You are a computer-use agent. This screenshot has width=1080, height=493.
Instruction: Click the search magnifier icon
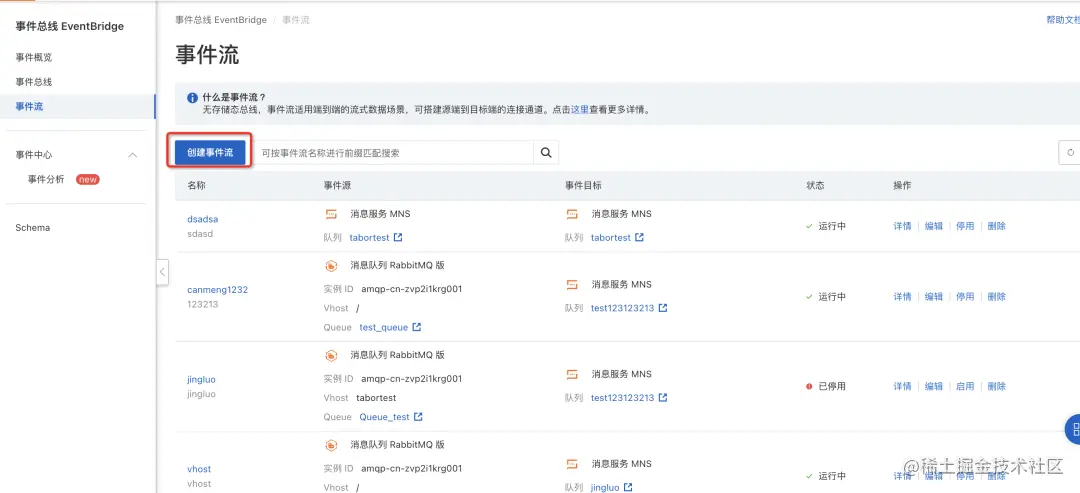(x=546, y=153)
